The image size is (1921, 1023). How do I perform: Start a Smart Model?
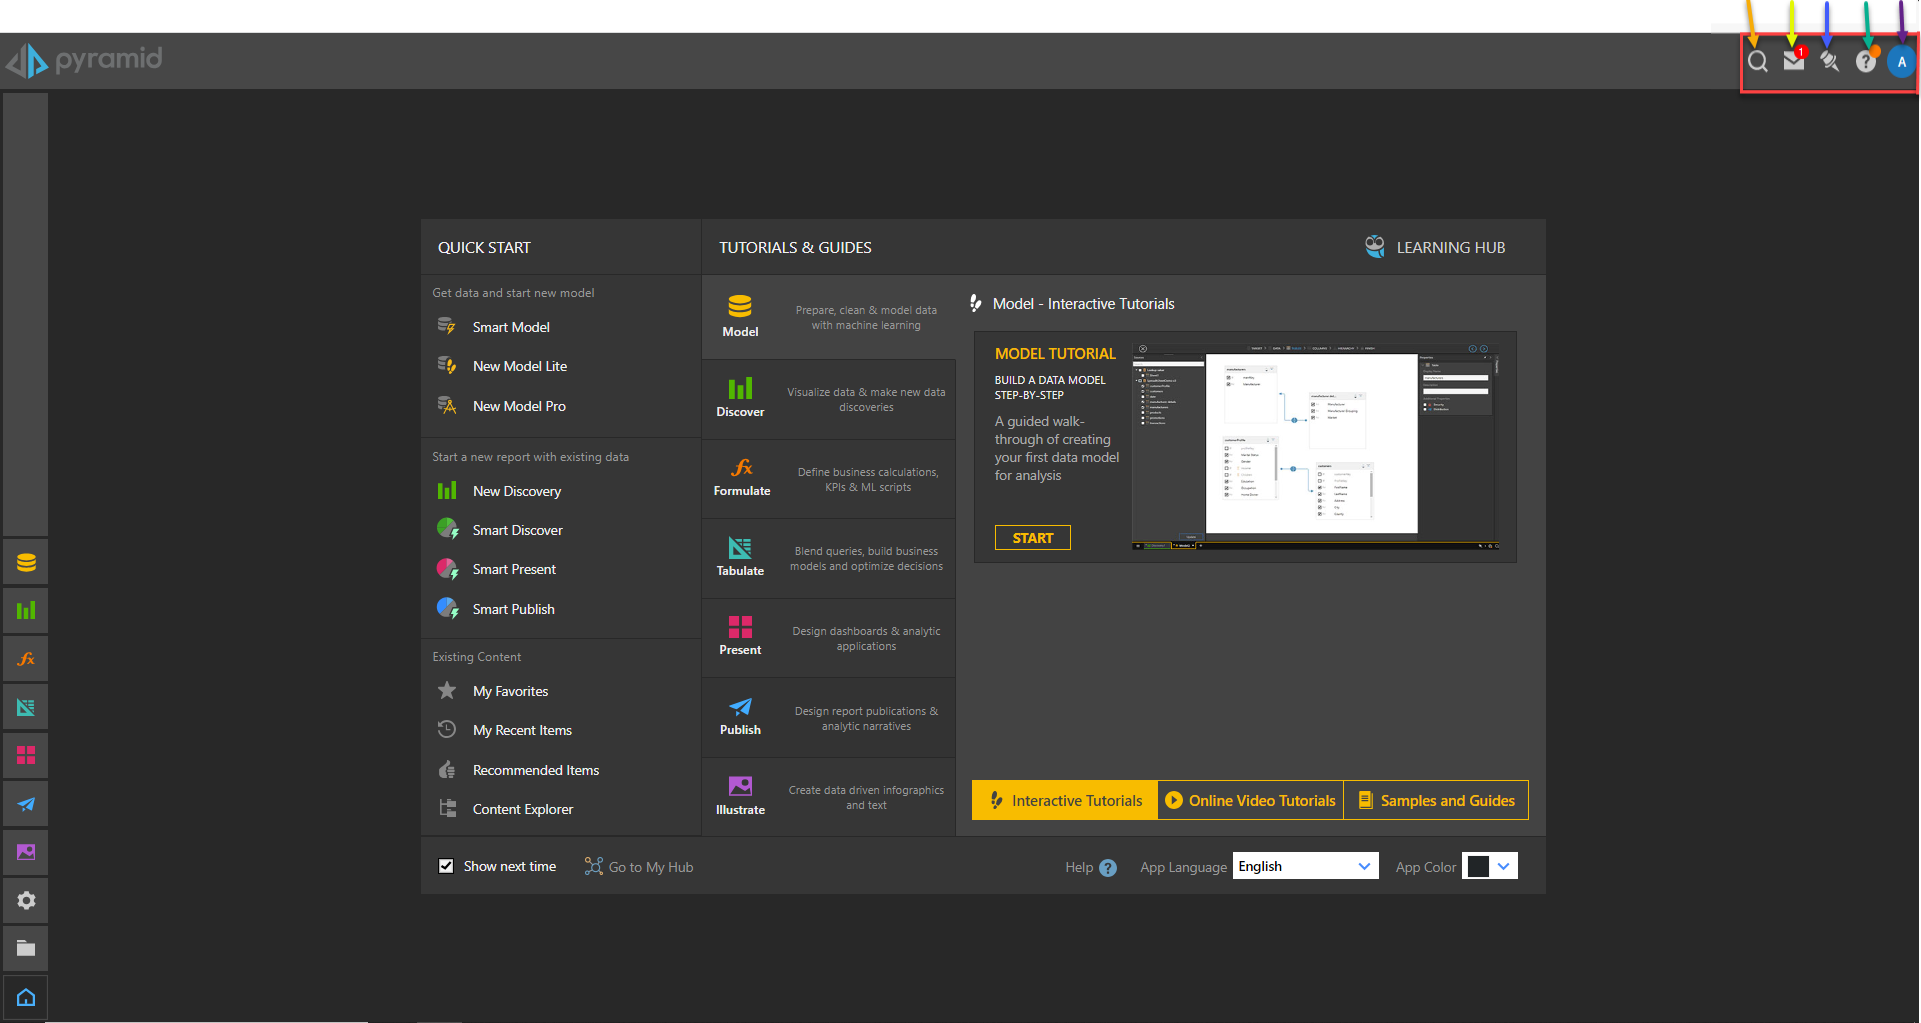[511, 327]
